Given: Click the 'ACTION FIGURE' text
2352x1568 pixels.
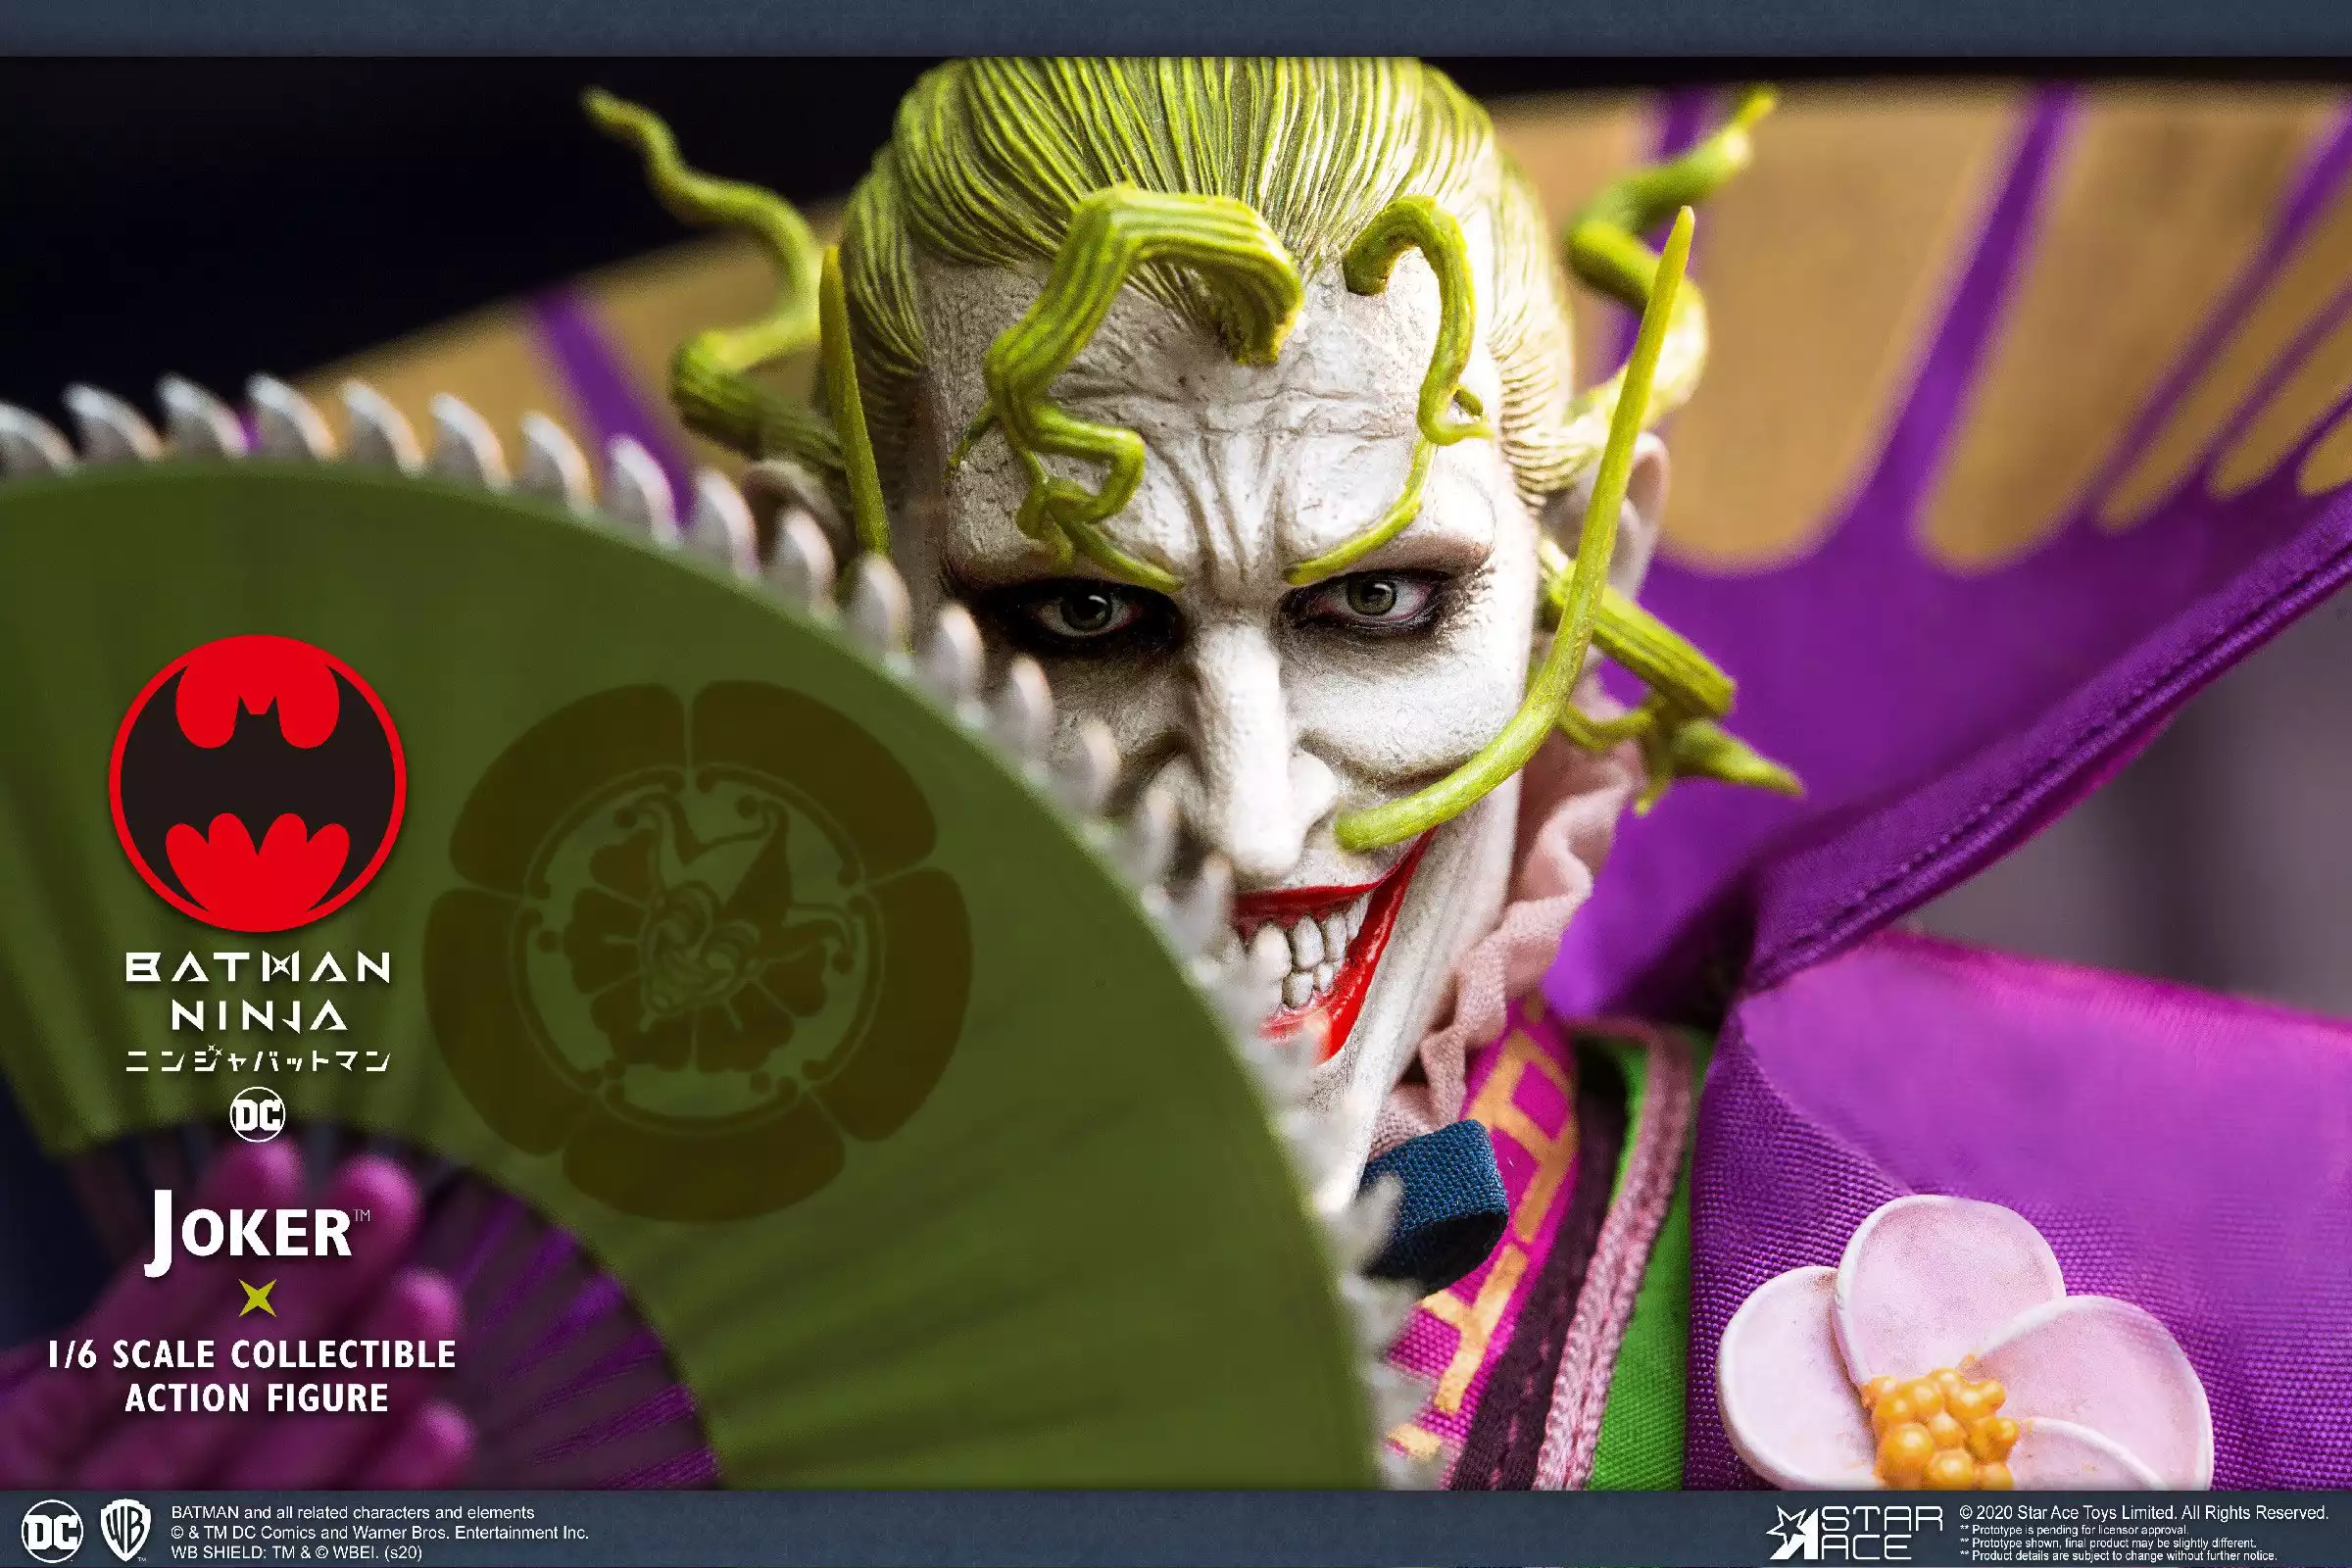Looking at the screenshot, I should [256, 1398].
